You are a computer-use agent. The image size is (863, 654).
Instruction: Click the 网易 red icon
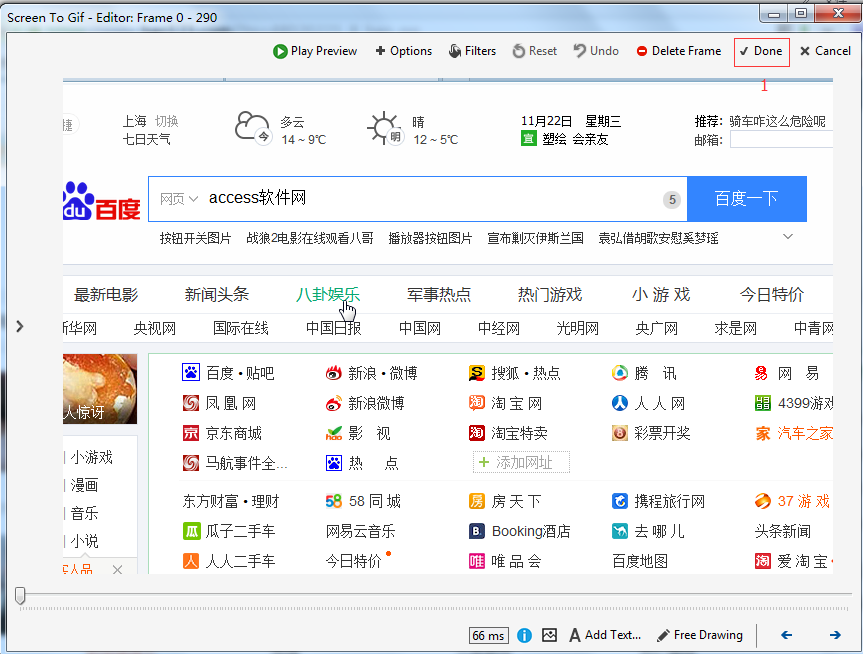point(762,373)
